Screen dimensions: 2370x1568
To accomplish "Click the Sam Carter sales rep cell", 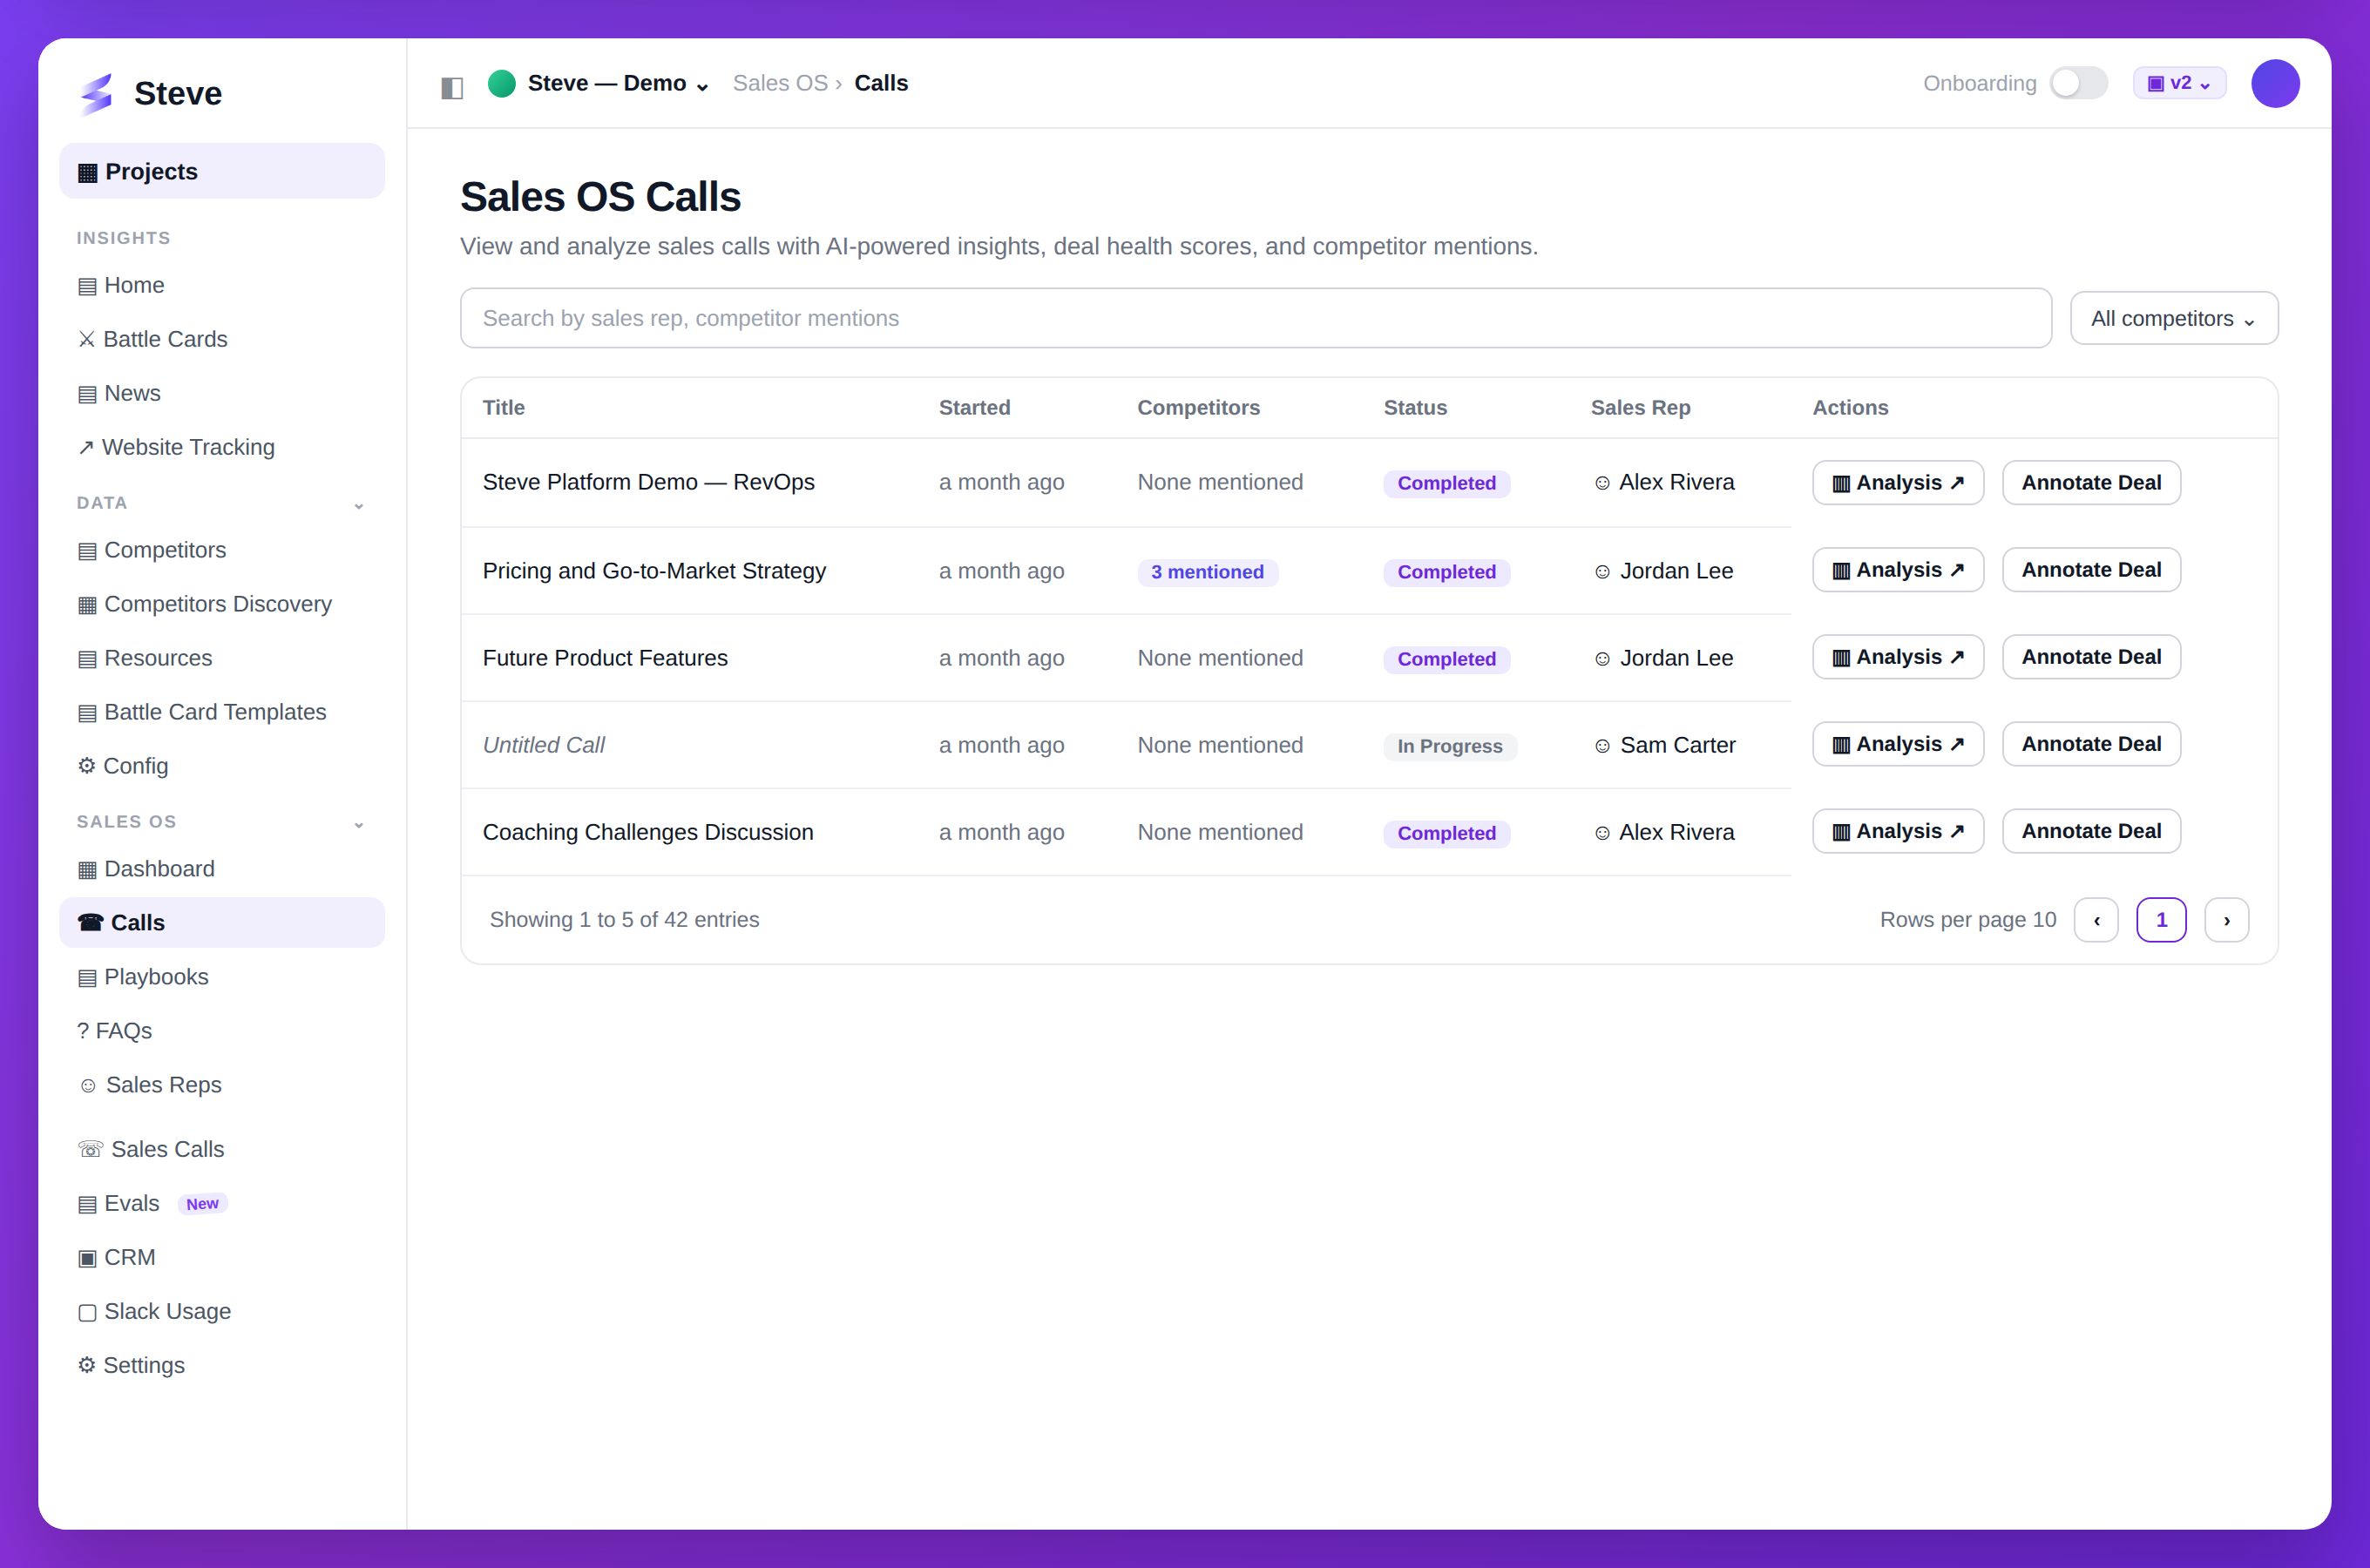I will coord(1665,745).
